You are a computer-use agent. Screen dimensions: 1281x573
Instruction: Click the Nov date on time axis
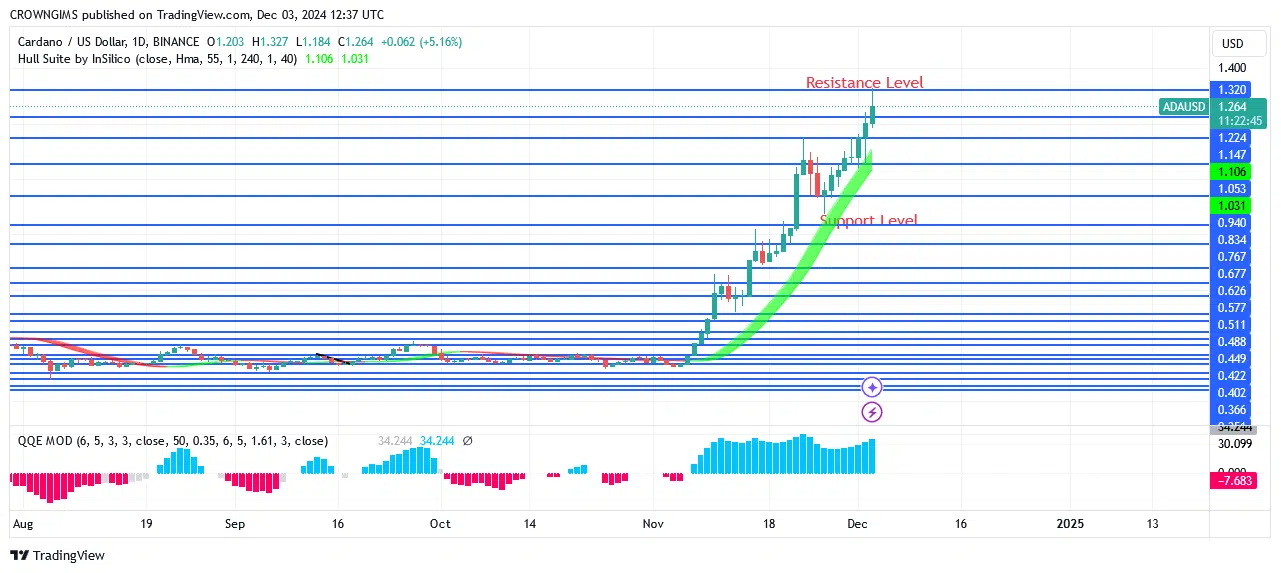point(653,523)
